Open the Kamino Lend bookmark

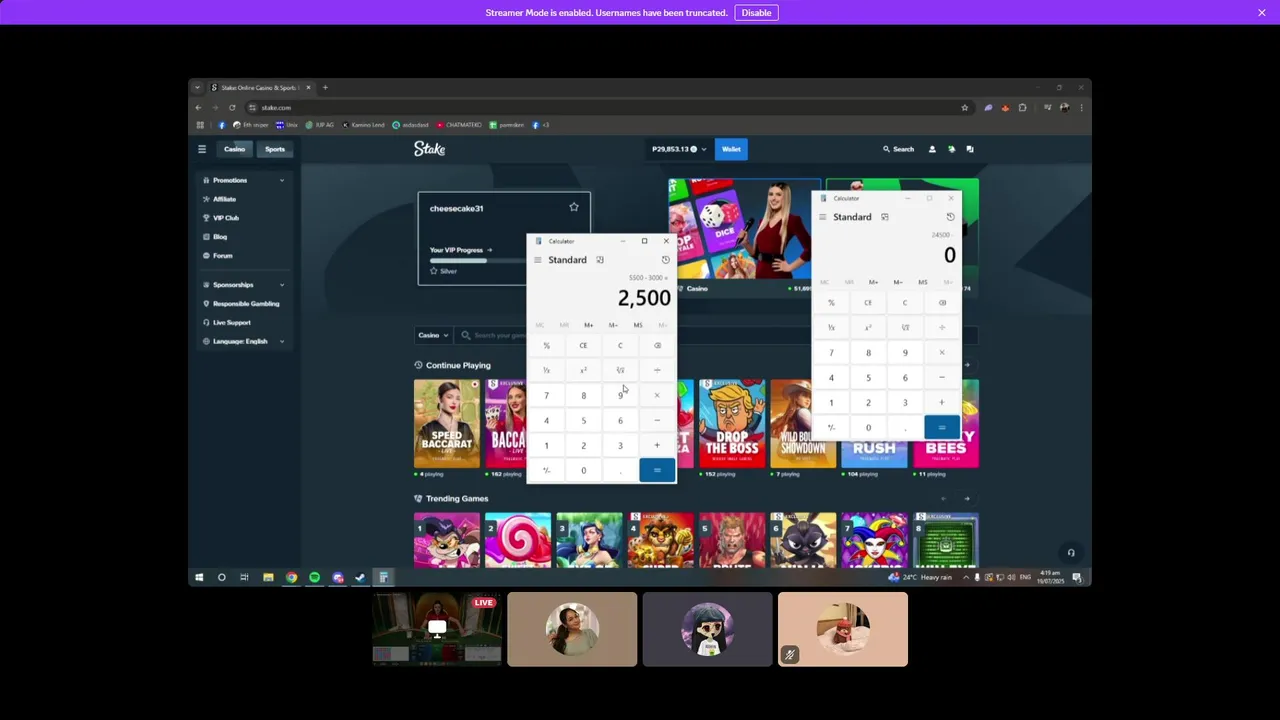pyautogui.click(x=363, y=125)
